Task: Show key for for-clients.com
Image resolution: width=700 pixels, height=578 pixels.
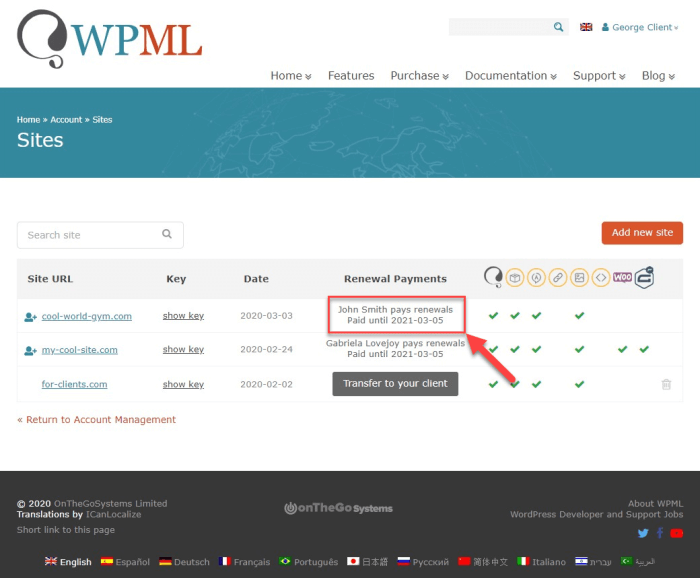Action: (183, 384)
